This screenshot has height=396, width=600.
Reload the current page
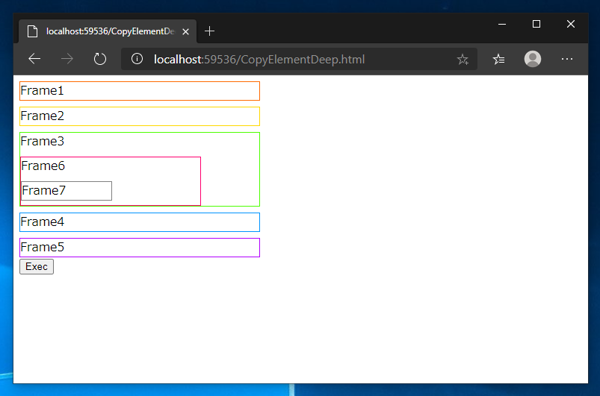pyautogui.click(x=100, y=59)
